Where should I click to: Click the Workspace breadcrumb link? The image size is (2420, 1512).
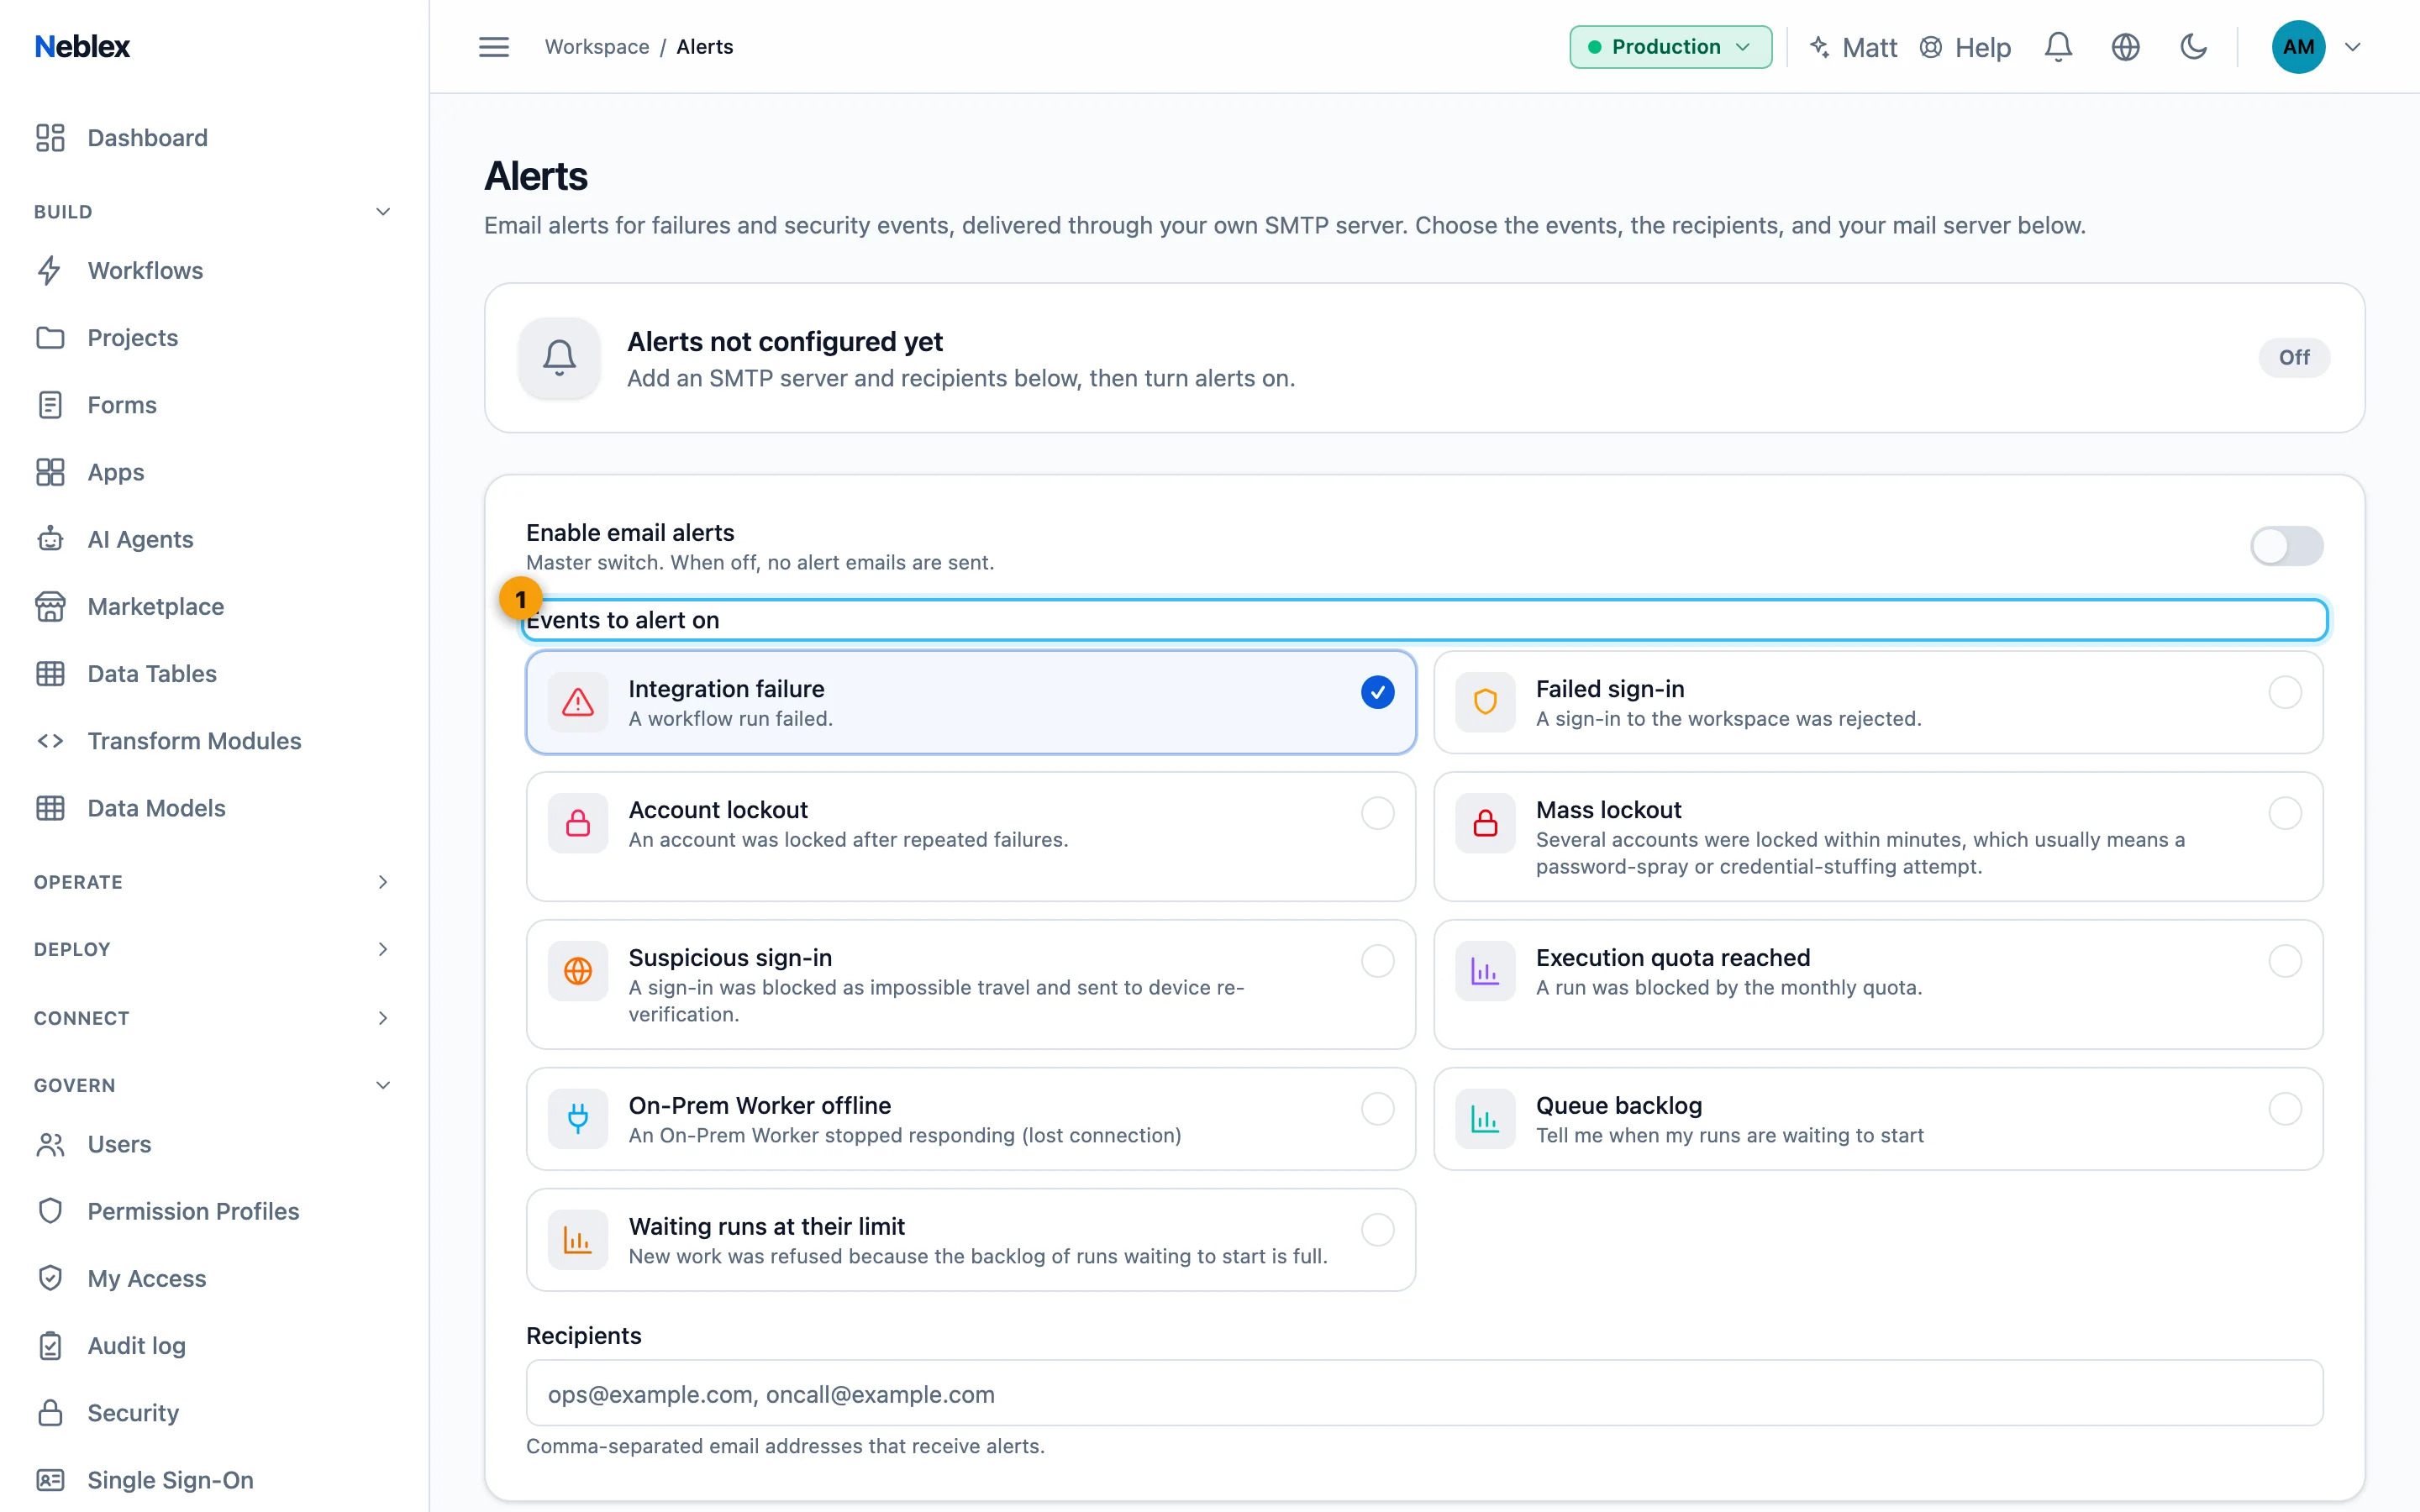coord(597,47)
